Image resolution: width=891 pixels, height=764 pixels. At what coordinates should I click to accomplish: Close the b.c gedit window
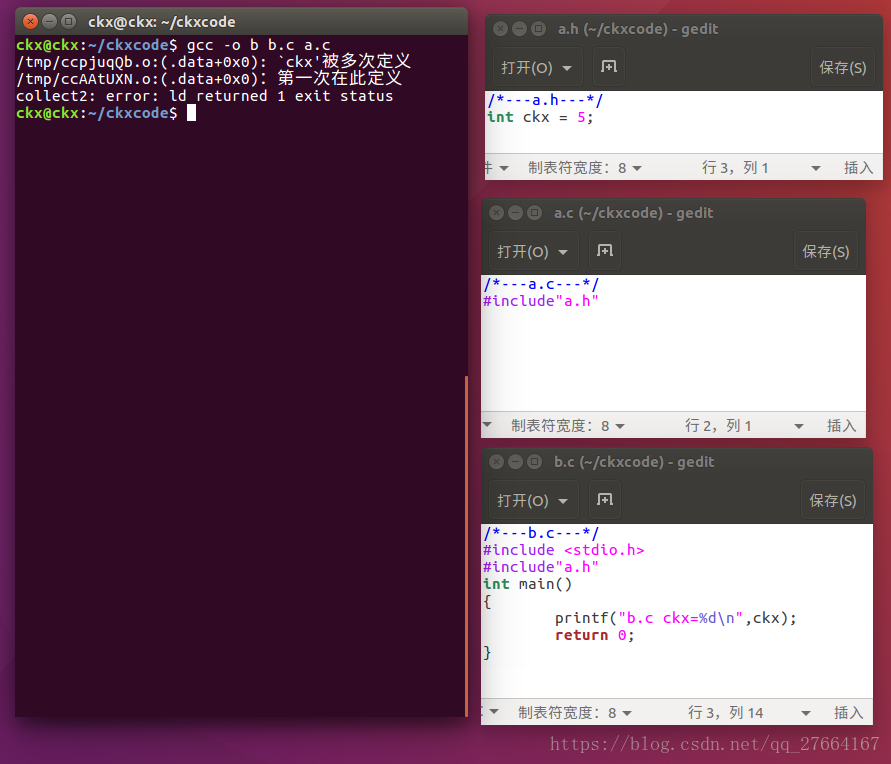496,461
